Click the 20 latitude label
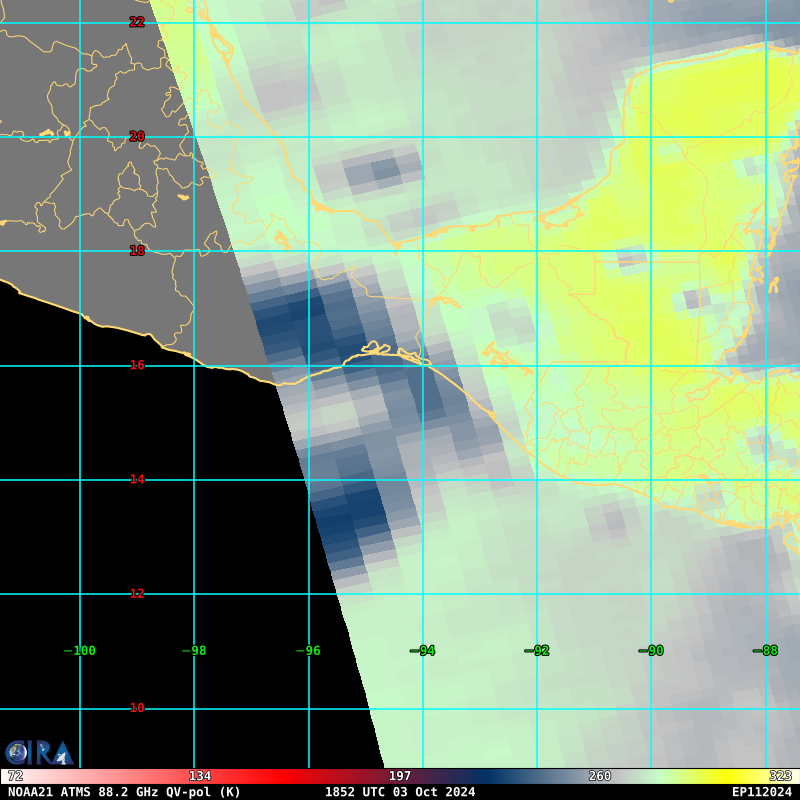Image resolution: width=800 pixels, height=800 pixels. tap(137, 136)
